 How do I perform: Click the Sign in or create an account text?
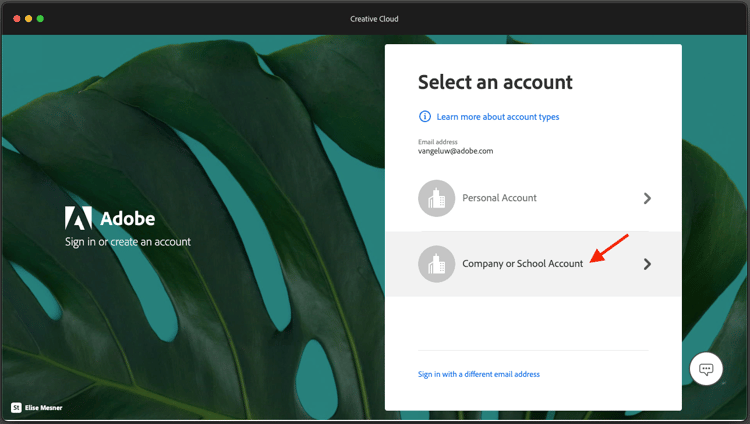coord(128,242)
